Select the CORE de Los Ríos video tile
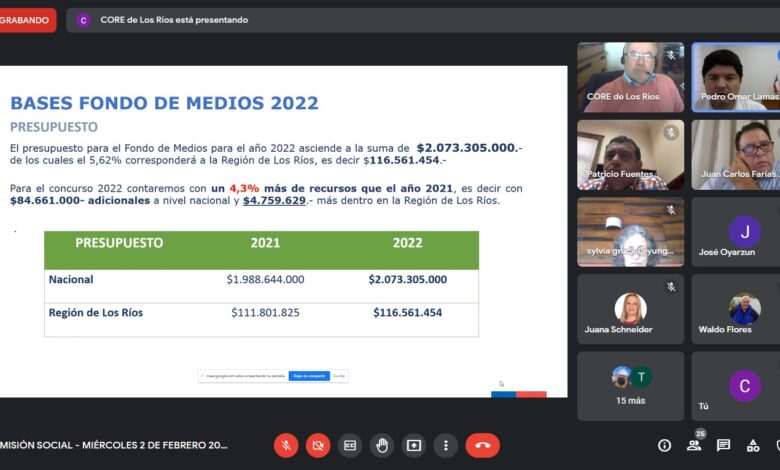 tap(630, 77)
